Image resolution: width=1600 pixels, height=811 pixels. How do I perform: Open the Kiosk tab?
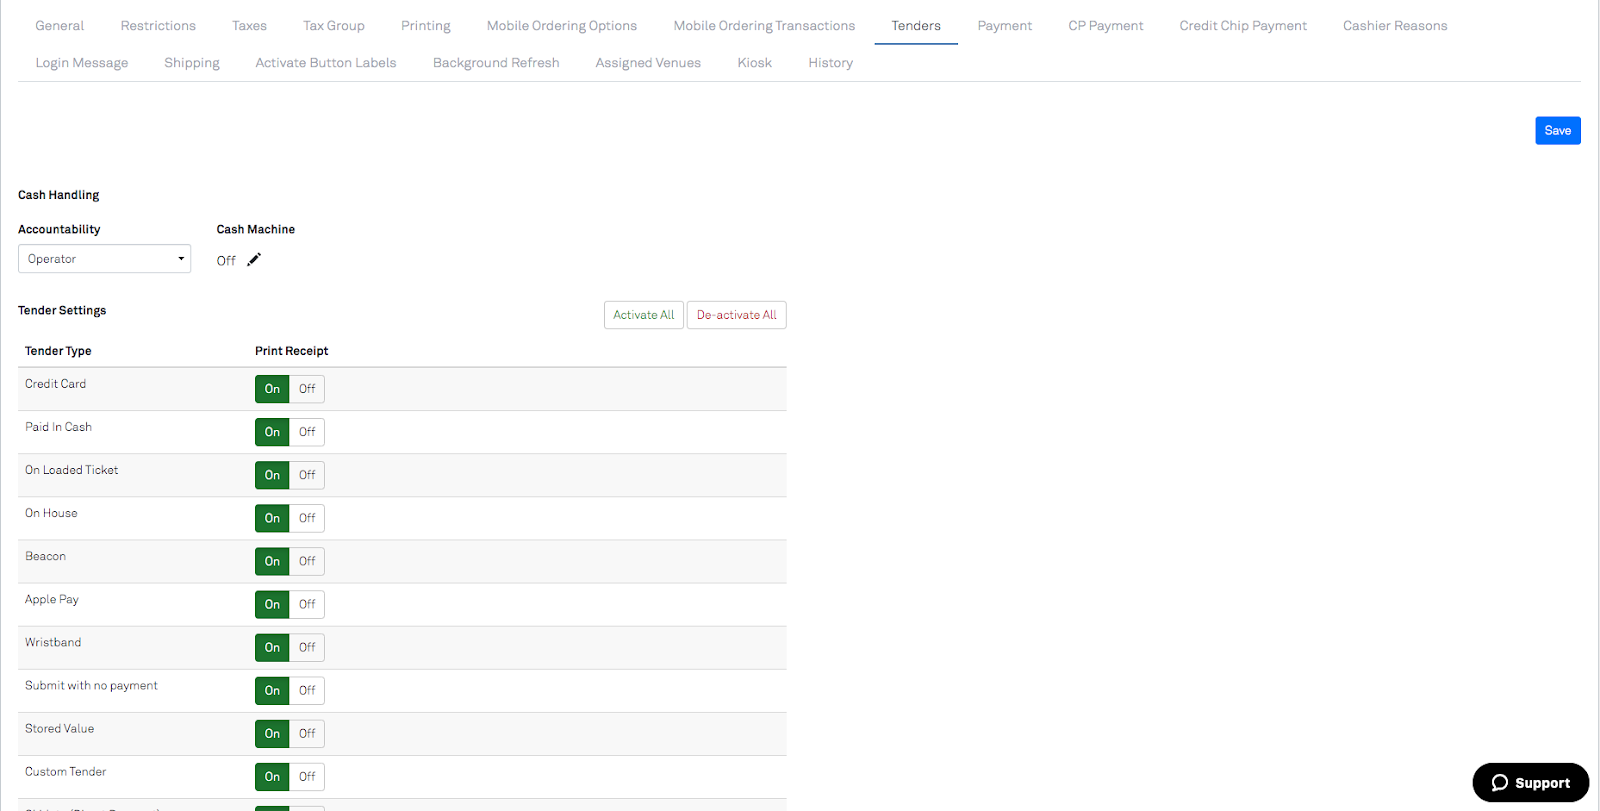[x=754, y=63]
